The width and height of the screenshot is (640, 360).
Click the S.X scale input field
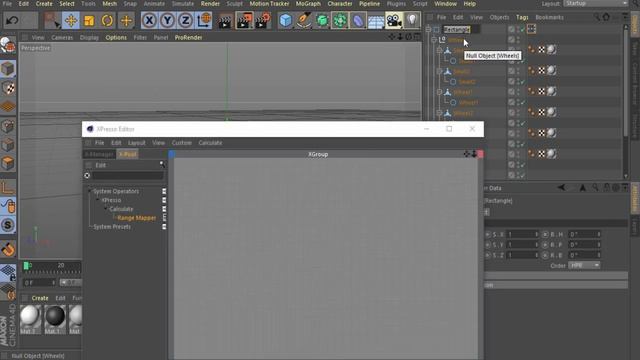pos(523,234)
